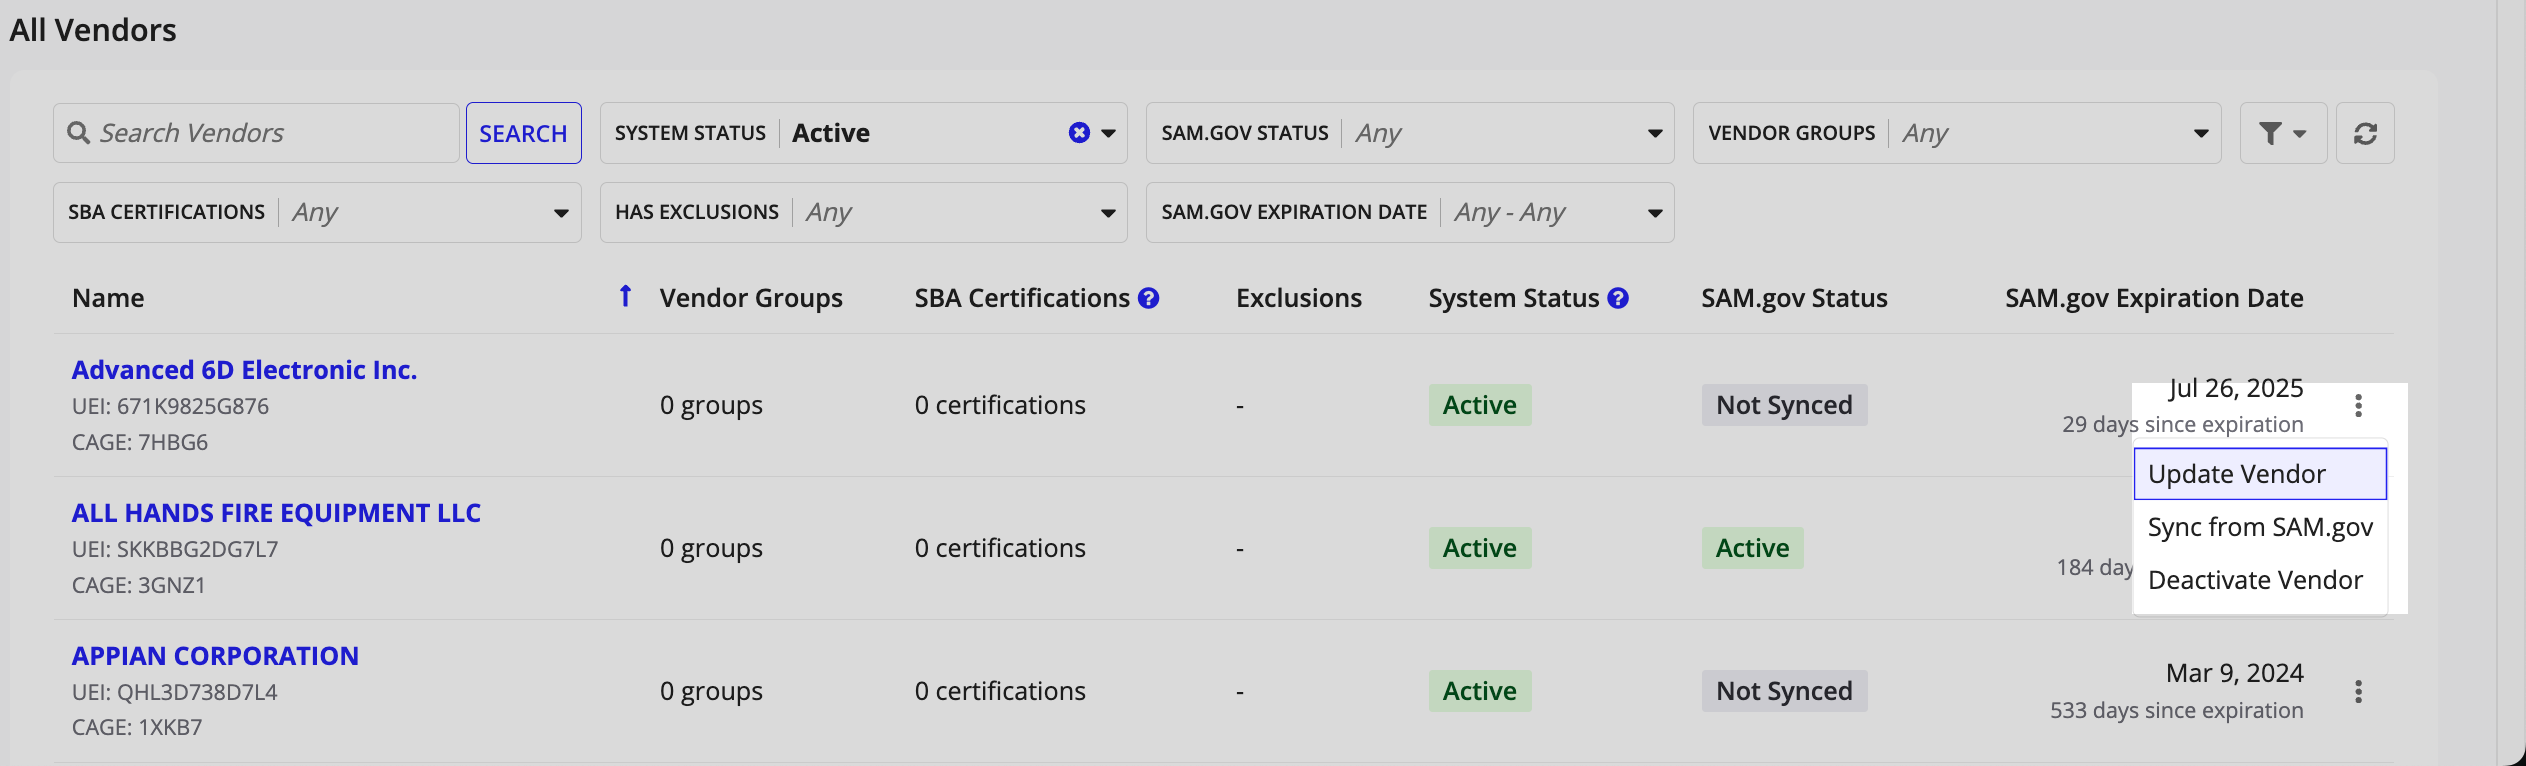Click UEI: QHL3D738D7L4 text
The width and height of the screenshot is (2526, 766).
point(174,692)
